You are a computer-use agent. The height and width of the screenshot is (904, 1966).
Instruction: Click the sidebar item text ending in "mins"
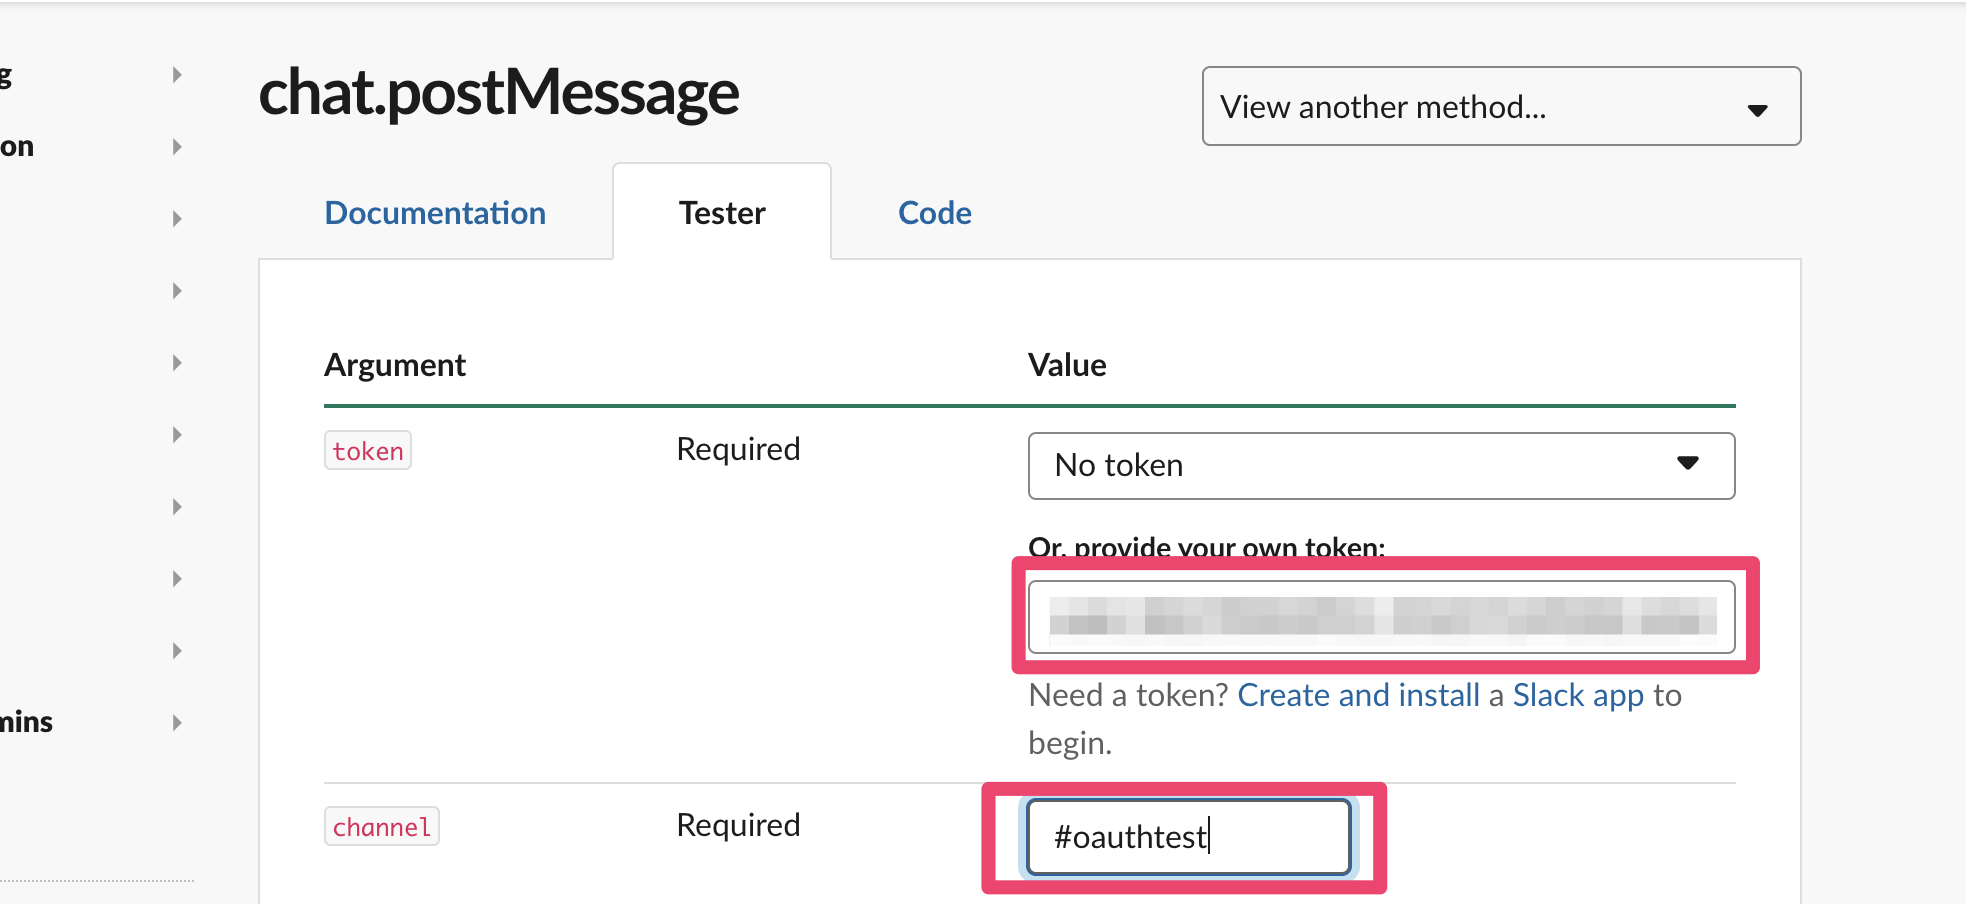point(27,722)
